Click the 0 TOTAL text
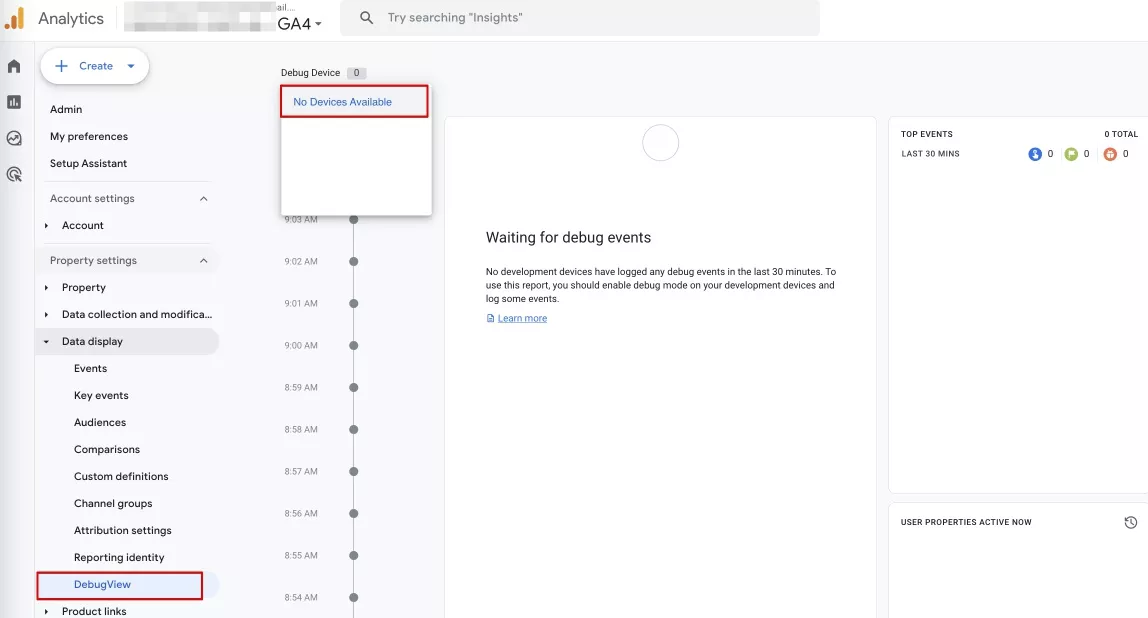Image resolution: width=1148 pixels, height=618 pixels. [x=1121, y=134]
